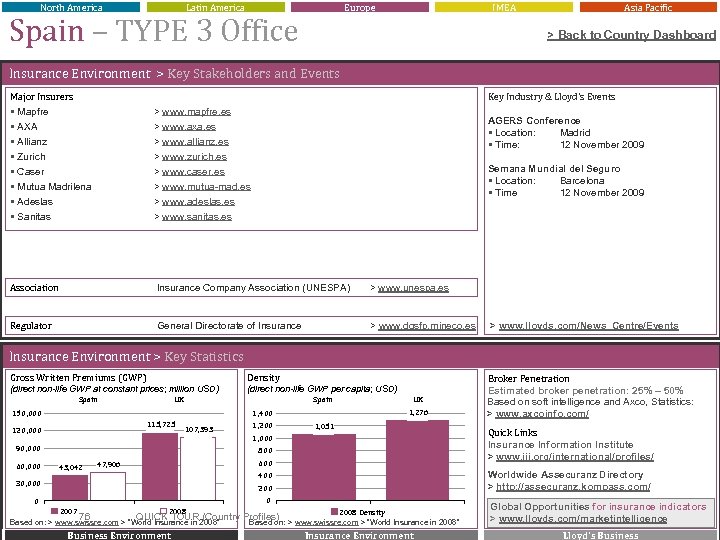Click the 2008 Density legend swatch

pos(334,512)
